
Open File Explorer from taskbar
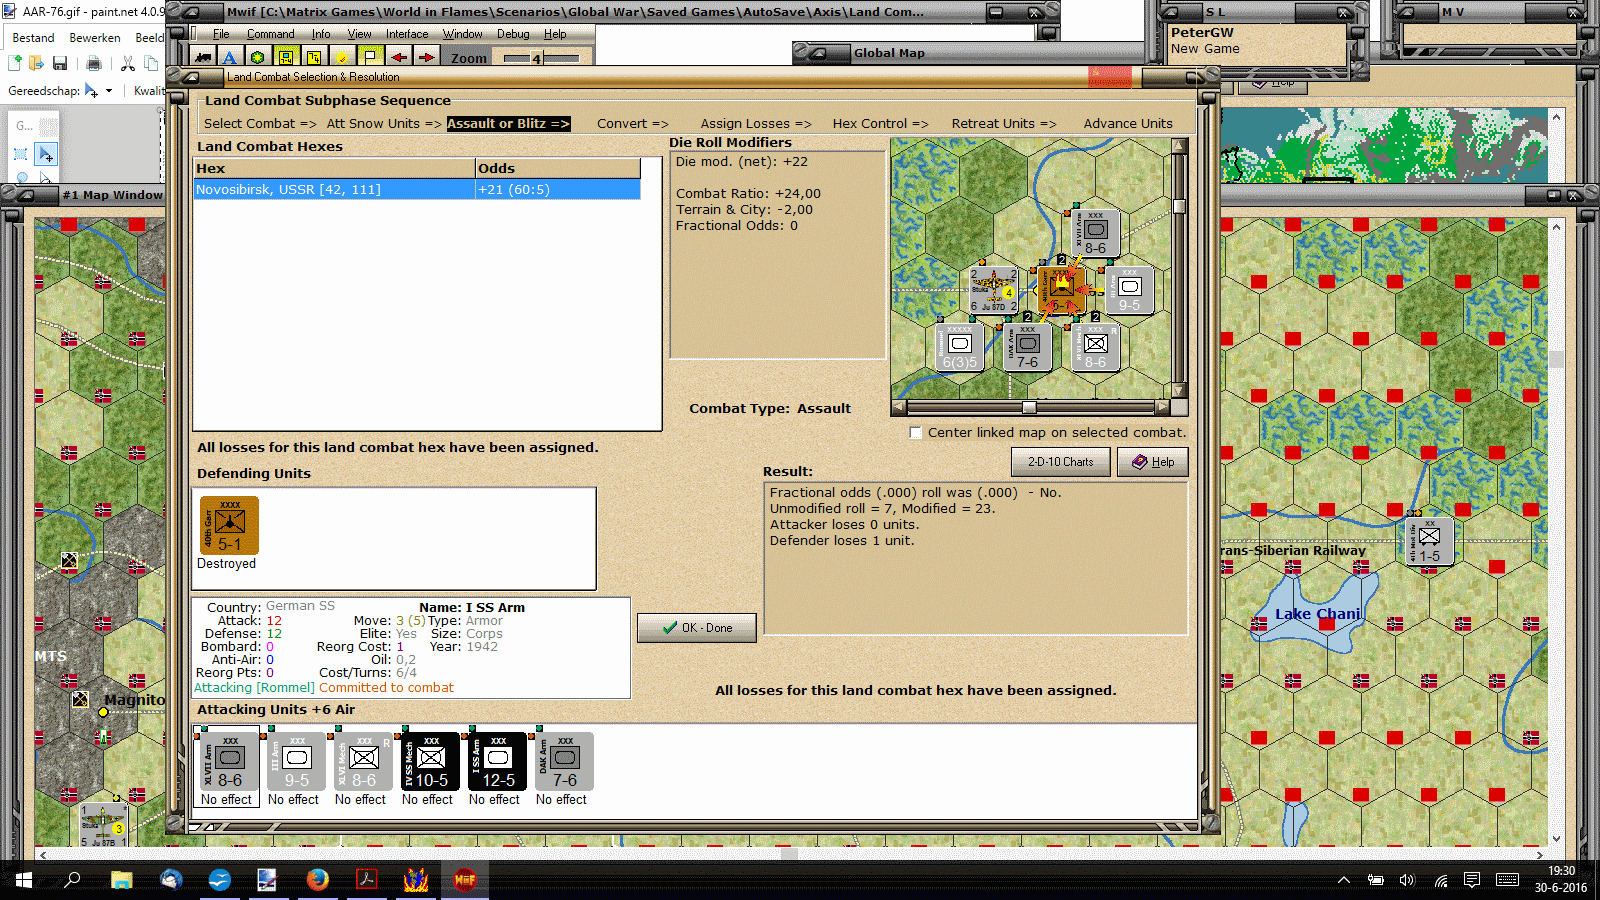click(x=122, y=879)
